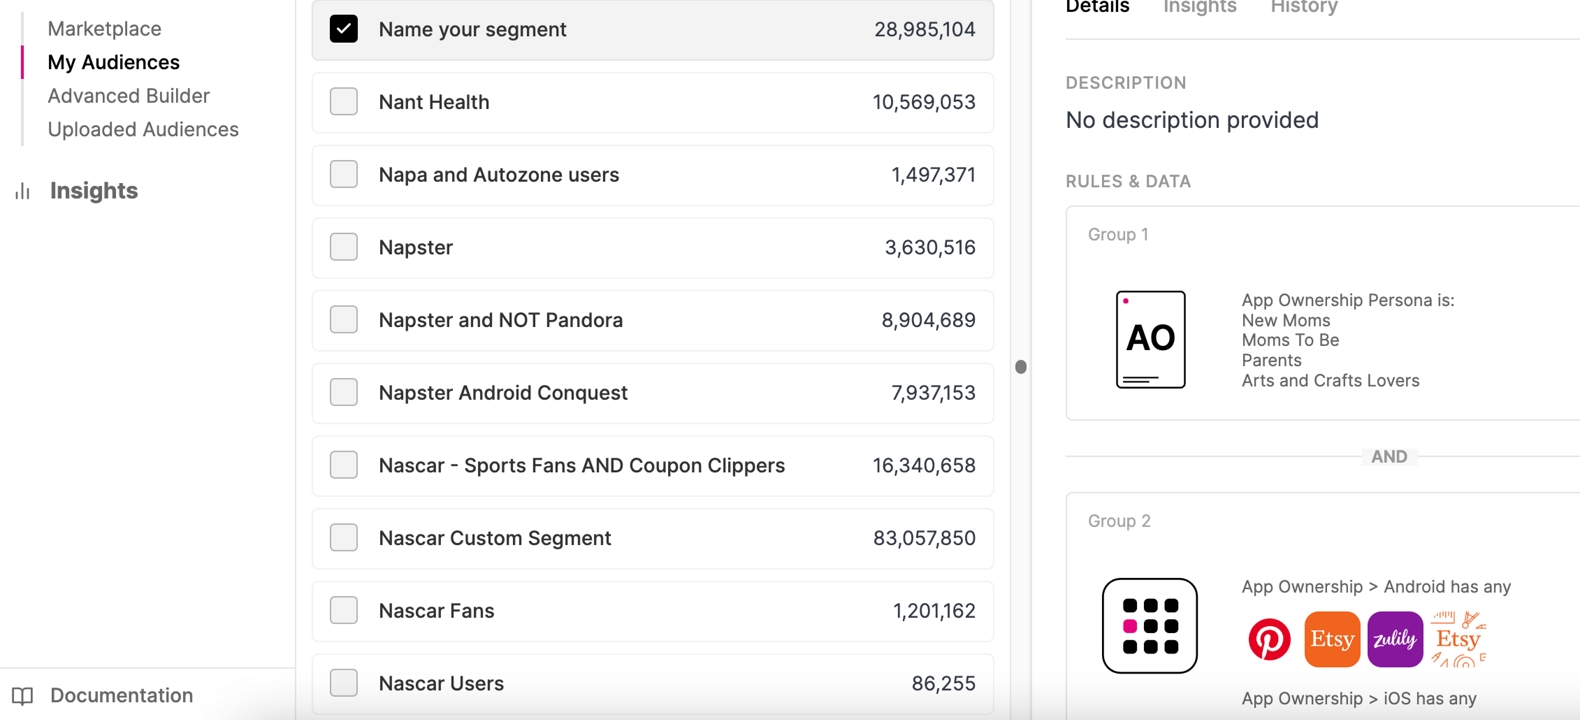Go to Advanced Builder
Screen dimensions: 1580x720
click(128, 96)
